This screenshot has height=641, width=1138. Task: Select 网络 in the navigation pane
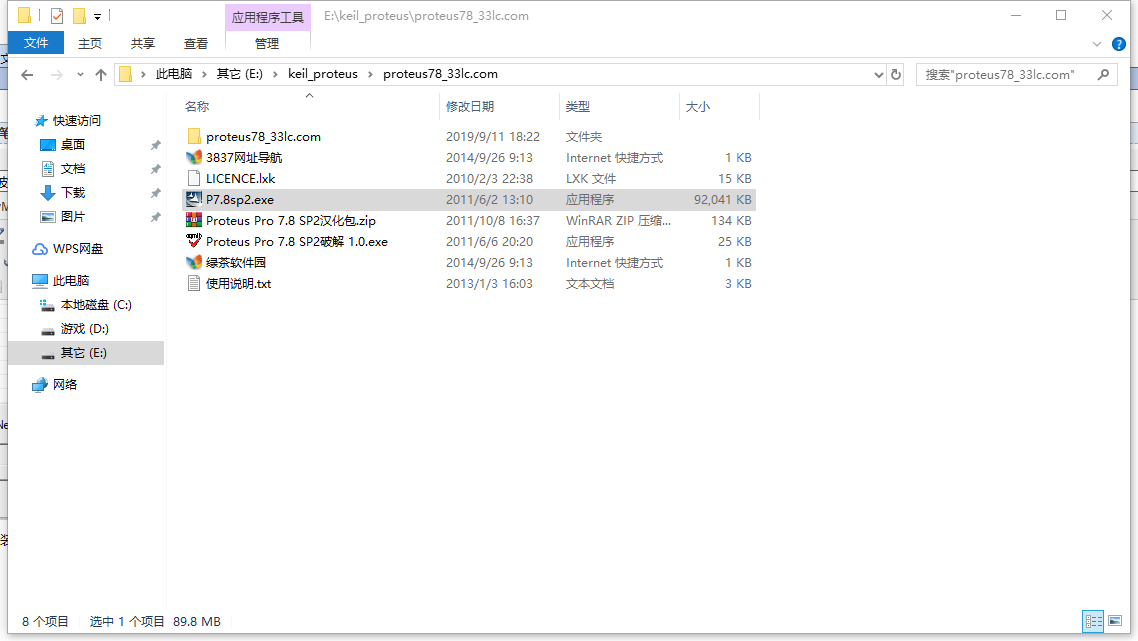(x=64, y=385)
